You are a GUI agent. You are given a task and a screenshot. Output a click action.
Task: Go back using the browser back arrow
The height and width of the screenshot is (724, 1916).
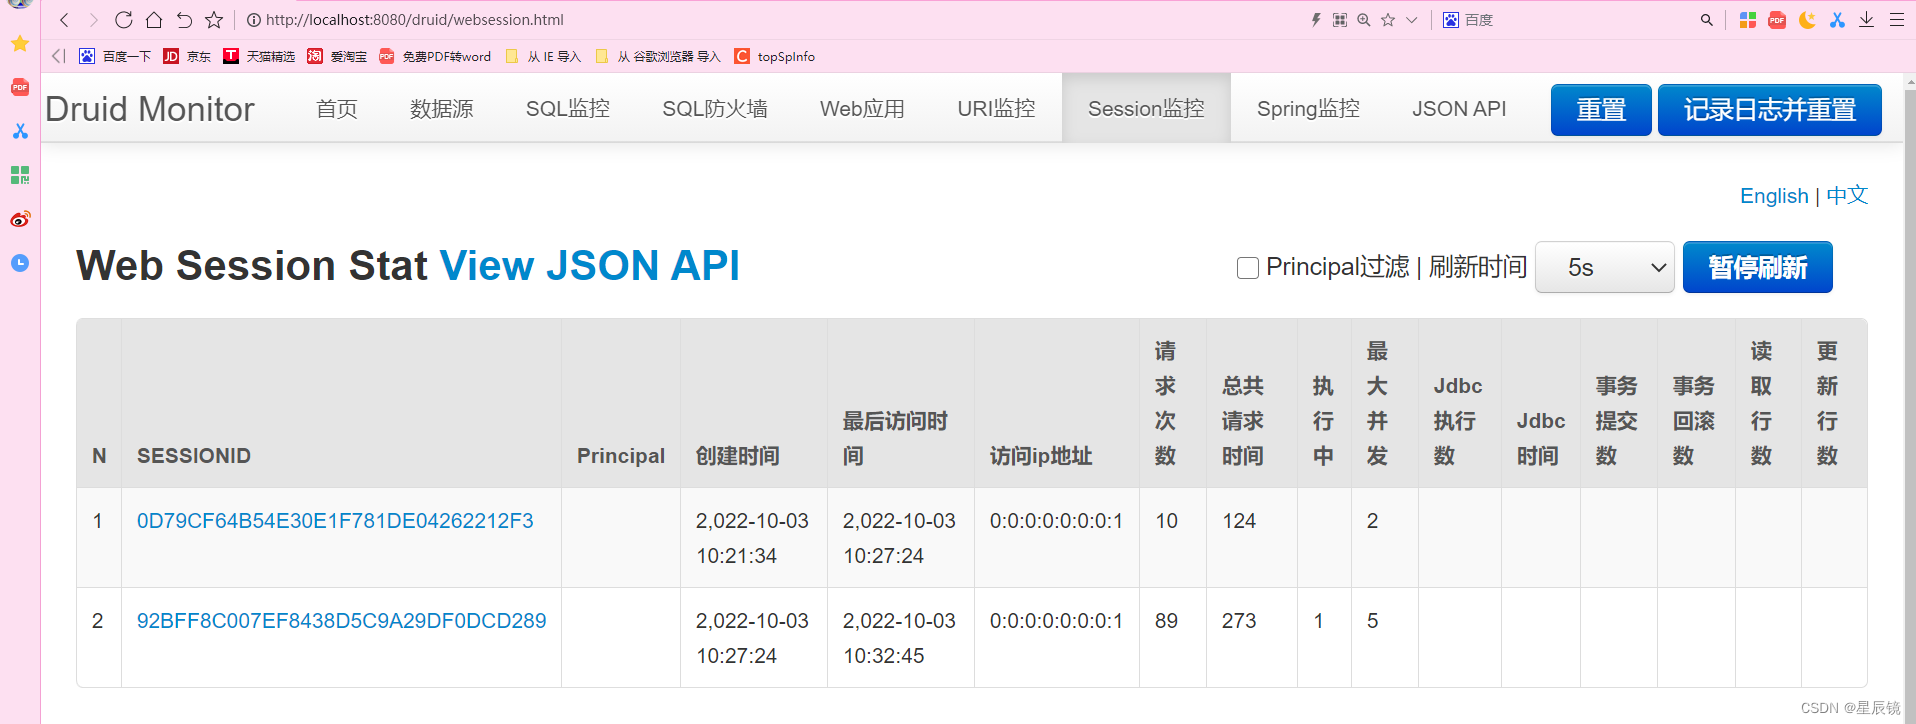point(64,20)
